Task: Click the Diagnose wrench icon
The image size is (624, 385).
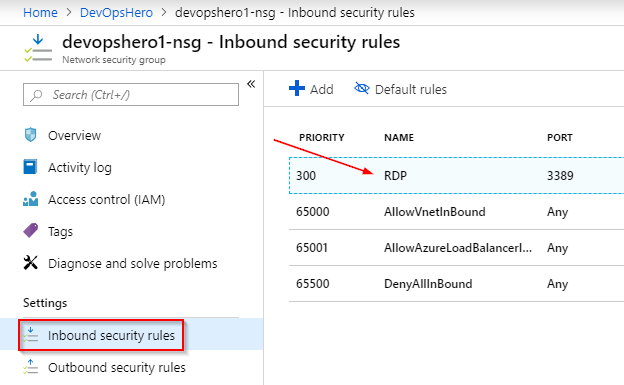Action: (31, 263)
